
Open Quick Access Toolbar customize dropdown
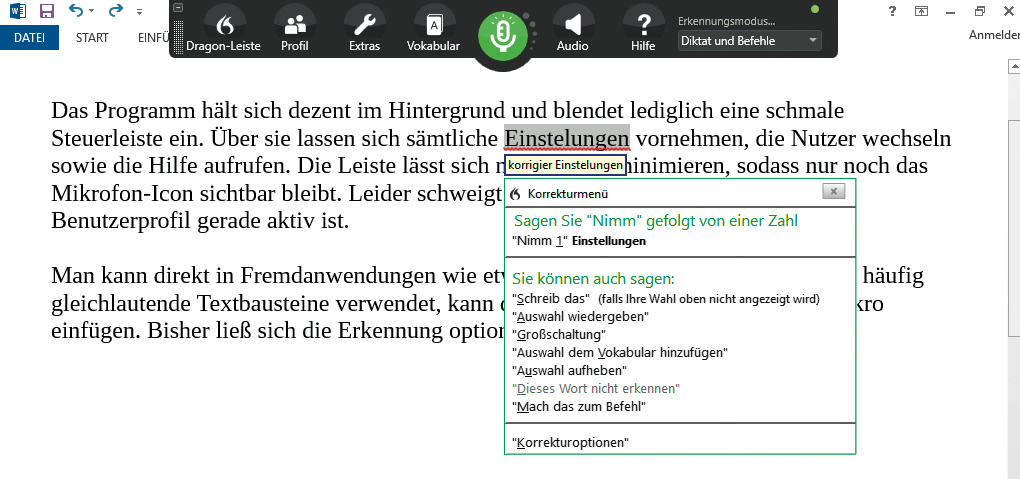[x=139, y=12]
